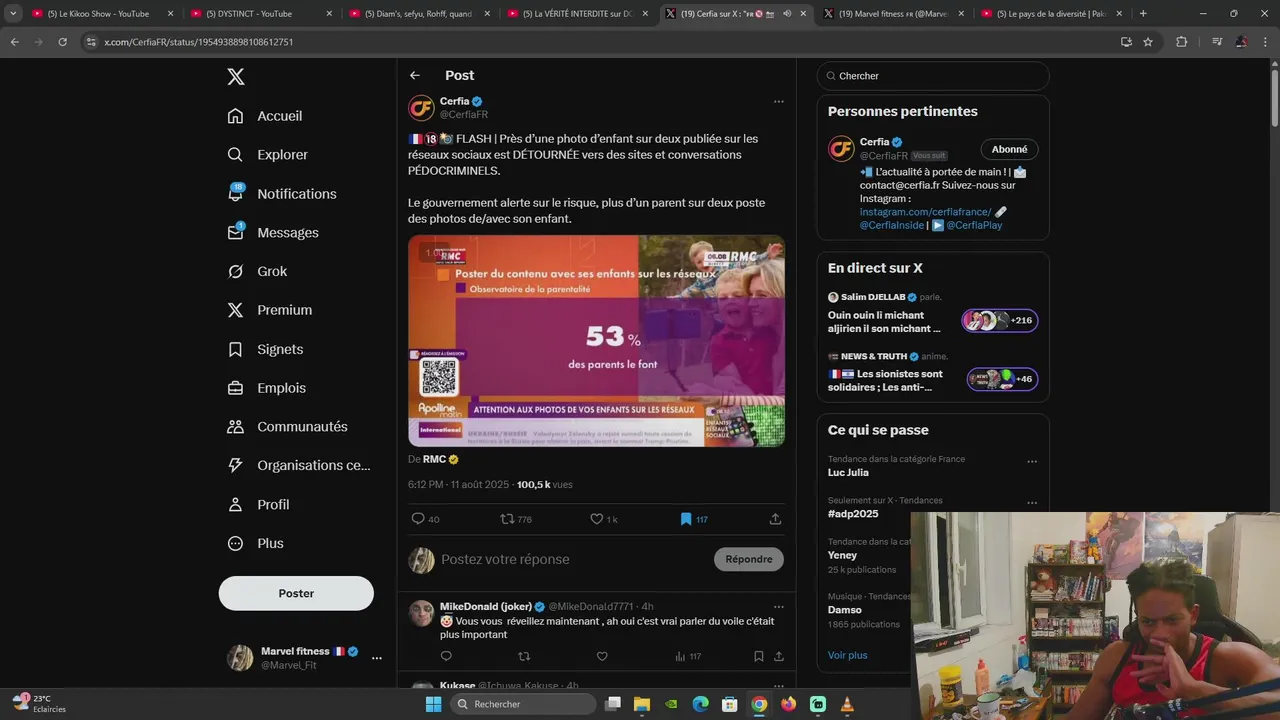Open Profil page
This screenshot has width=1280, height=720.
click(x=258, y=505)
